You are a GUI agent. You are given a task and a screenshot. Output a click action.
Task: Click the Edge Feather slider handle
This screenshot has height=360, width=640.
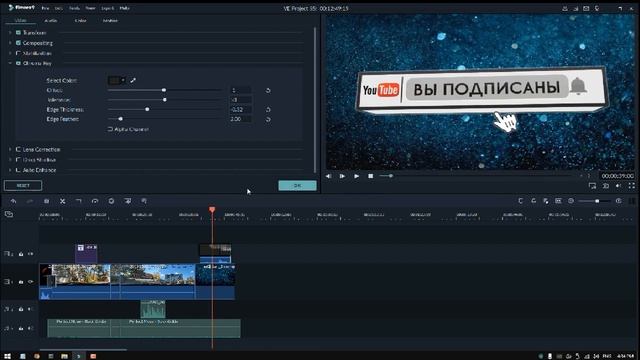pos(121,119)
